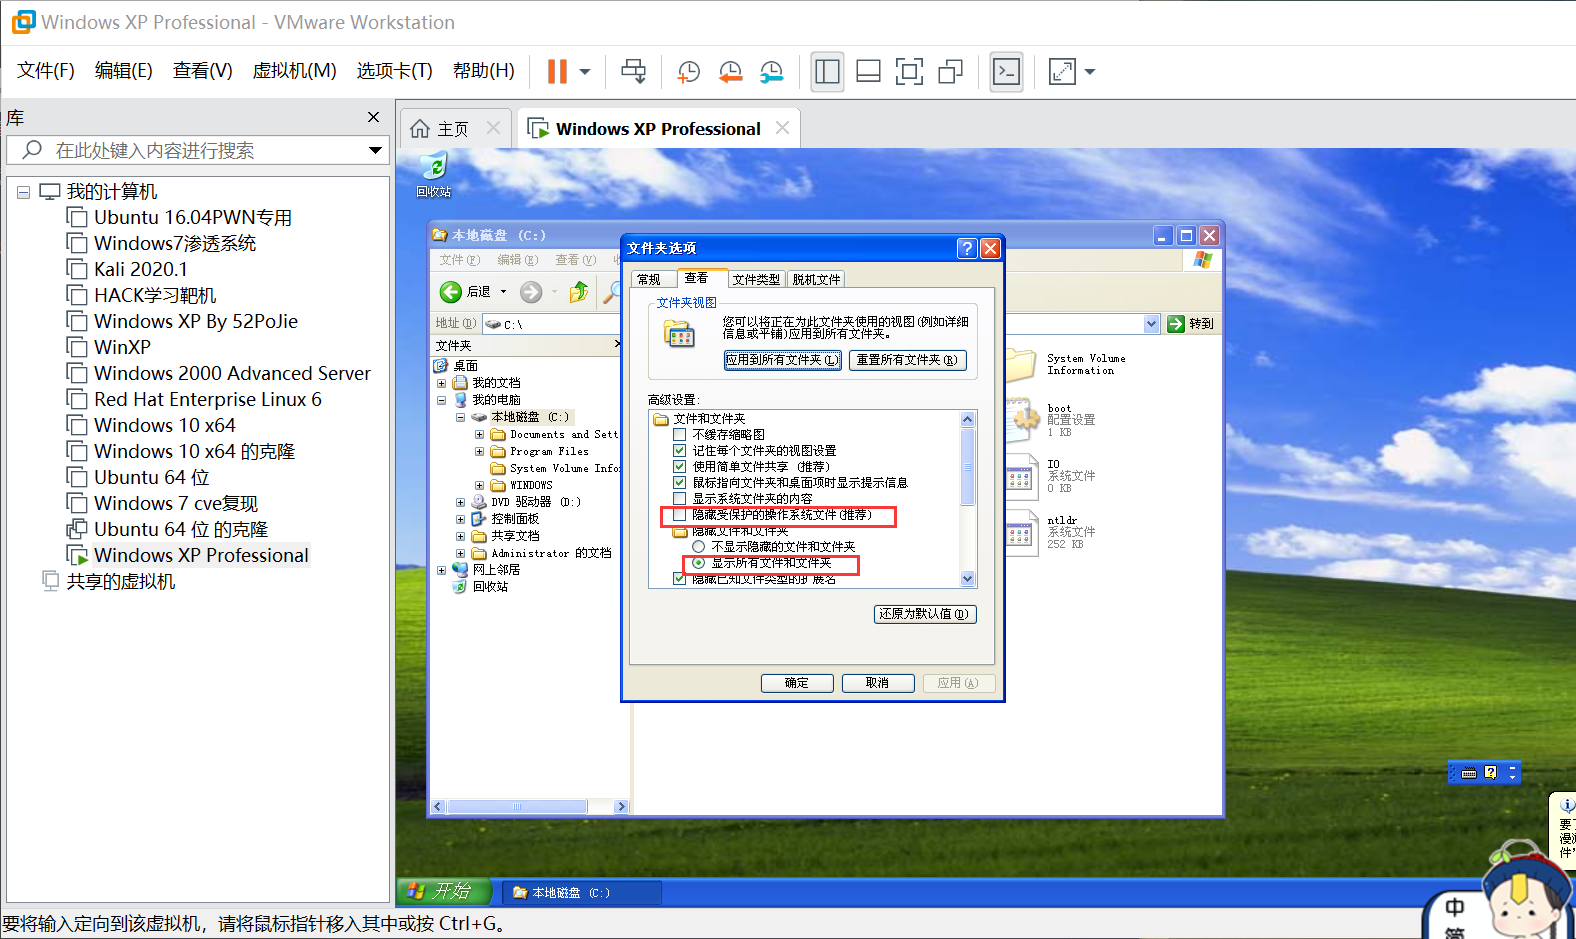Toggle the library sidebar view icon
This screenshot has height=939, width=1576.
coord(827,71)
